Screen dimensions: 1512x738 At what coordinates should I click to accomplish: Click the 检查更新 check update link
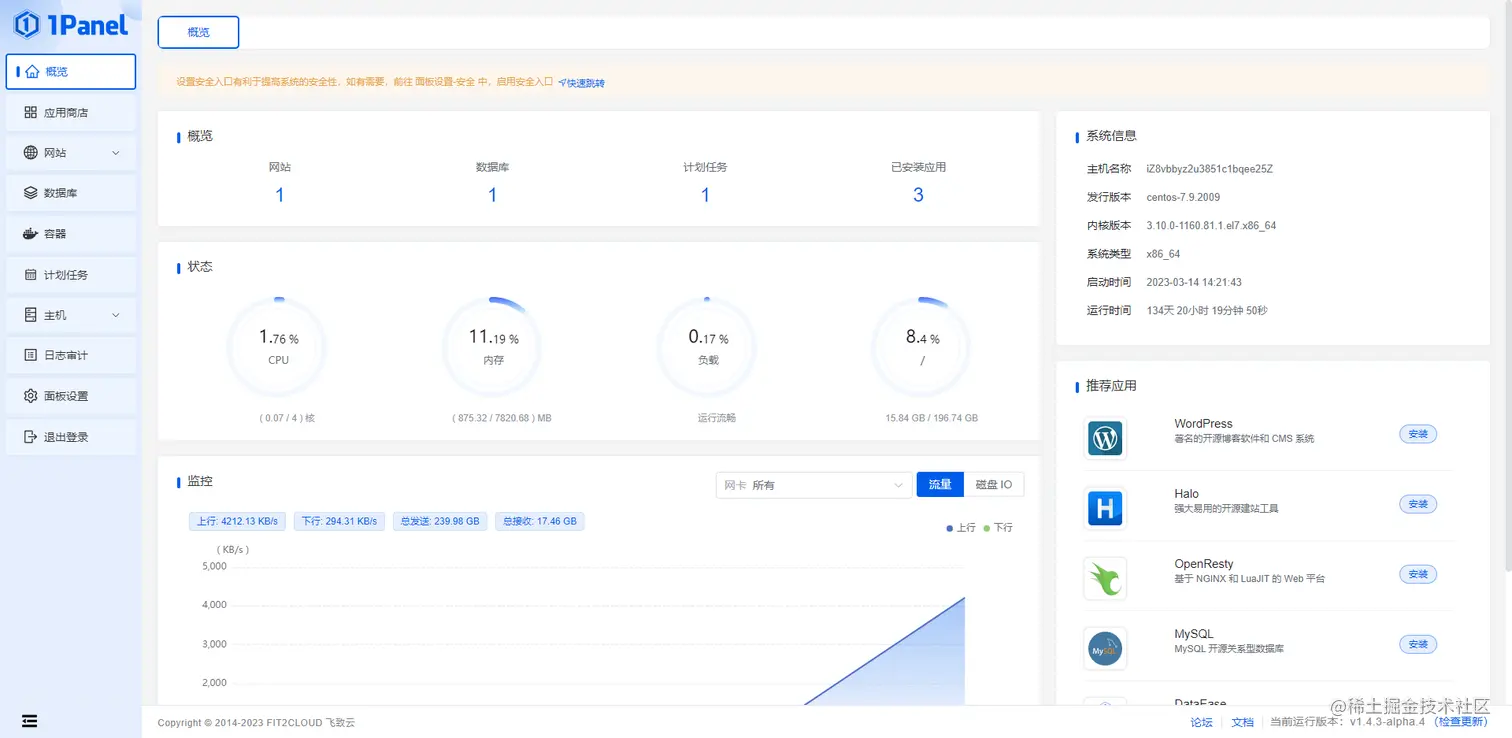(1461, 722)
